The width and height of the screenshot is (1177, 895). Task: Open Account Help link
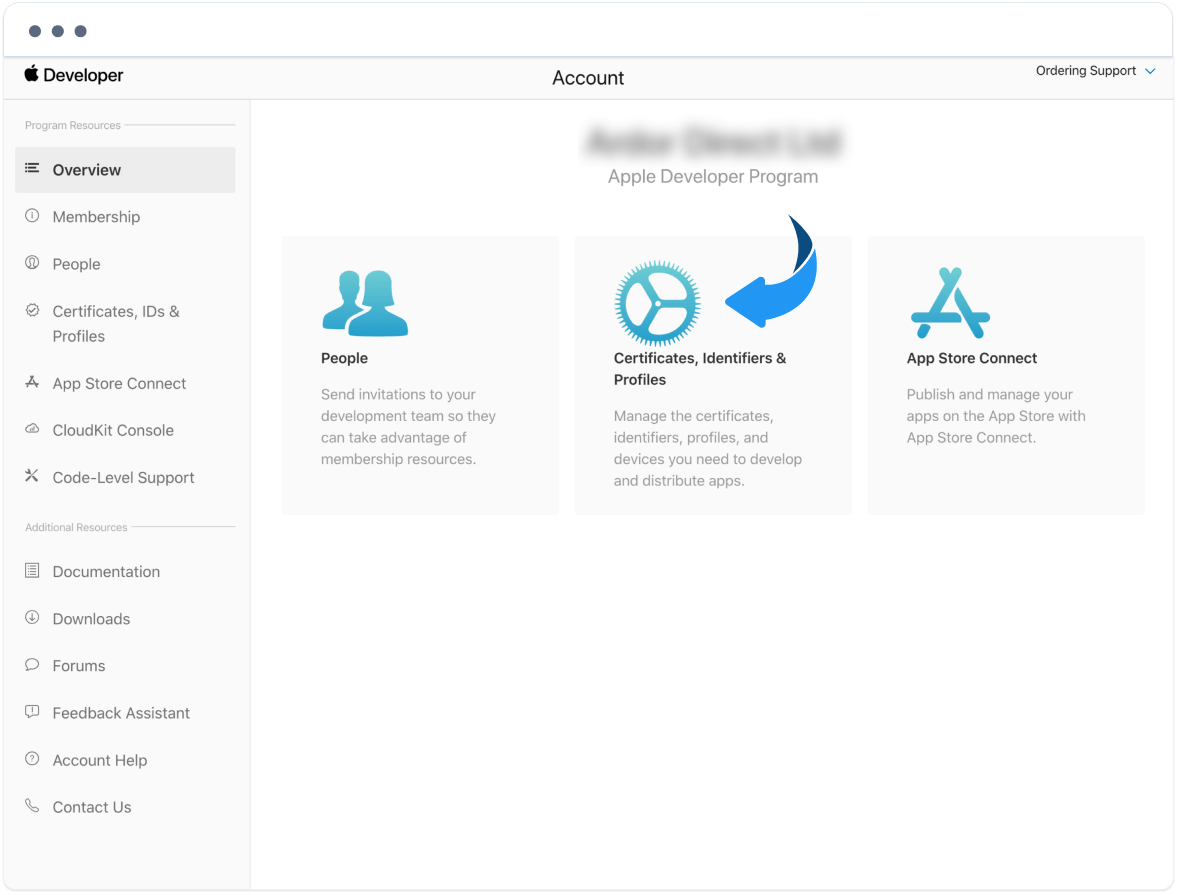pyautogui.click(x=100, y=761)
